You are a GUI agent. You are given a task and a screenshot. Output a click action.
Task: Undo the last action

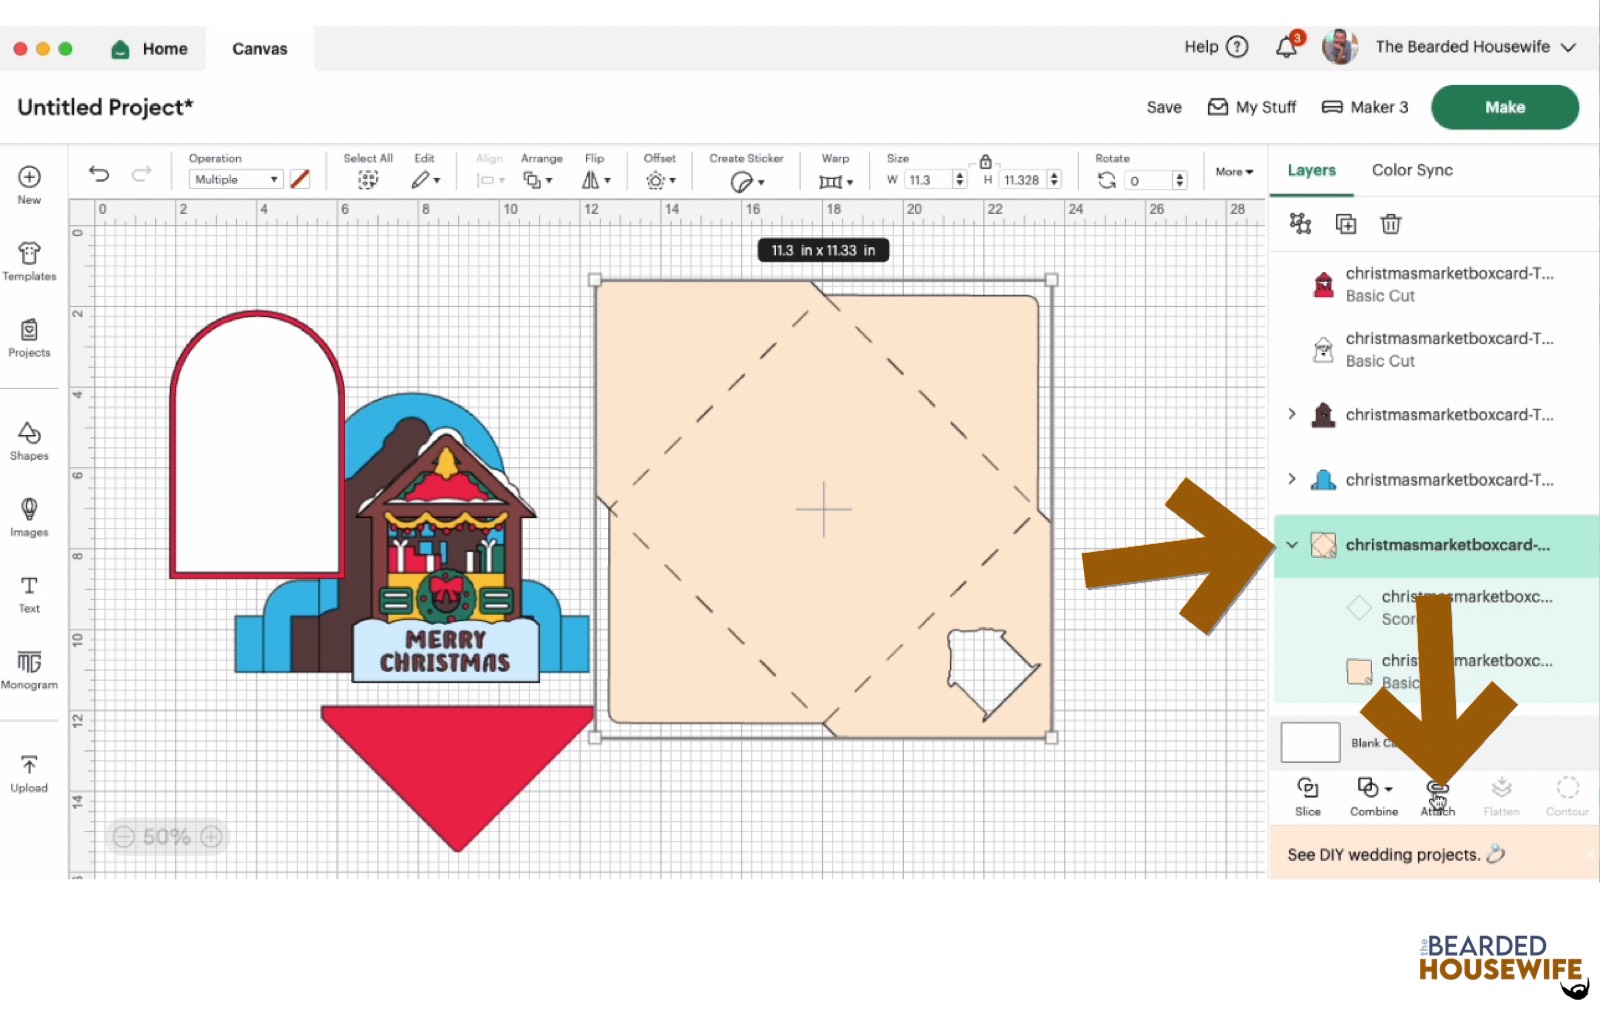(x=99, y=174)
